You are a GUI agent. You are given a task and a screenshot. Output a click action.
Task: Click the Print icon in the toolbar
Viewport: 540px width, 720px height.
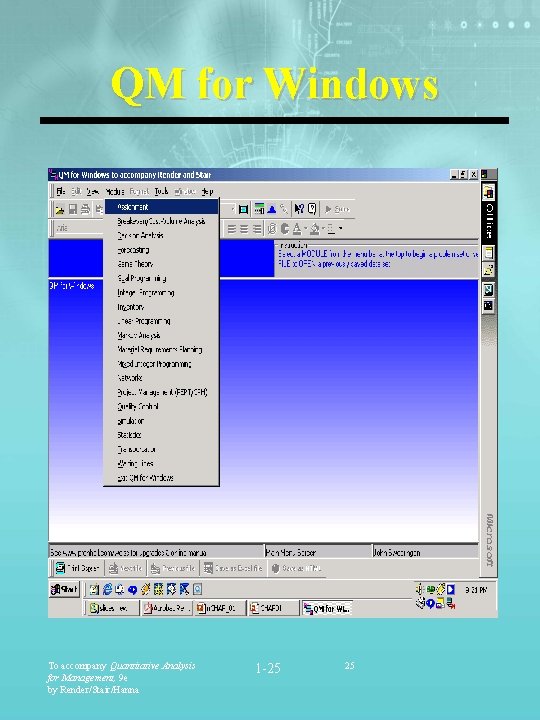[x=85, y=210]
